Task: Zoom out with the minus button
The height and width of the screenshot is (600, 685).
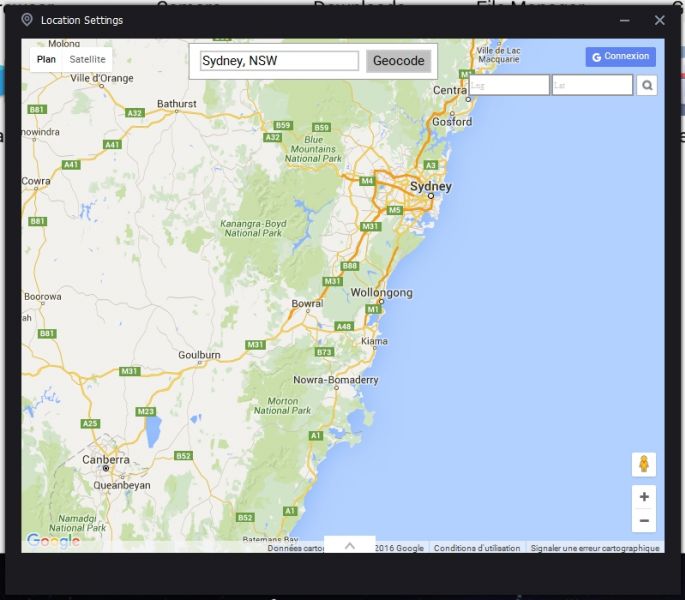Action: 644,520
